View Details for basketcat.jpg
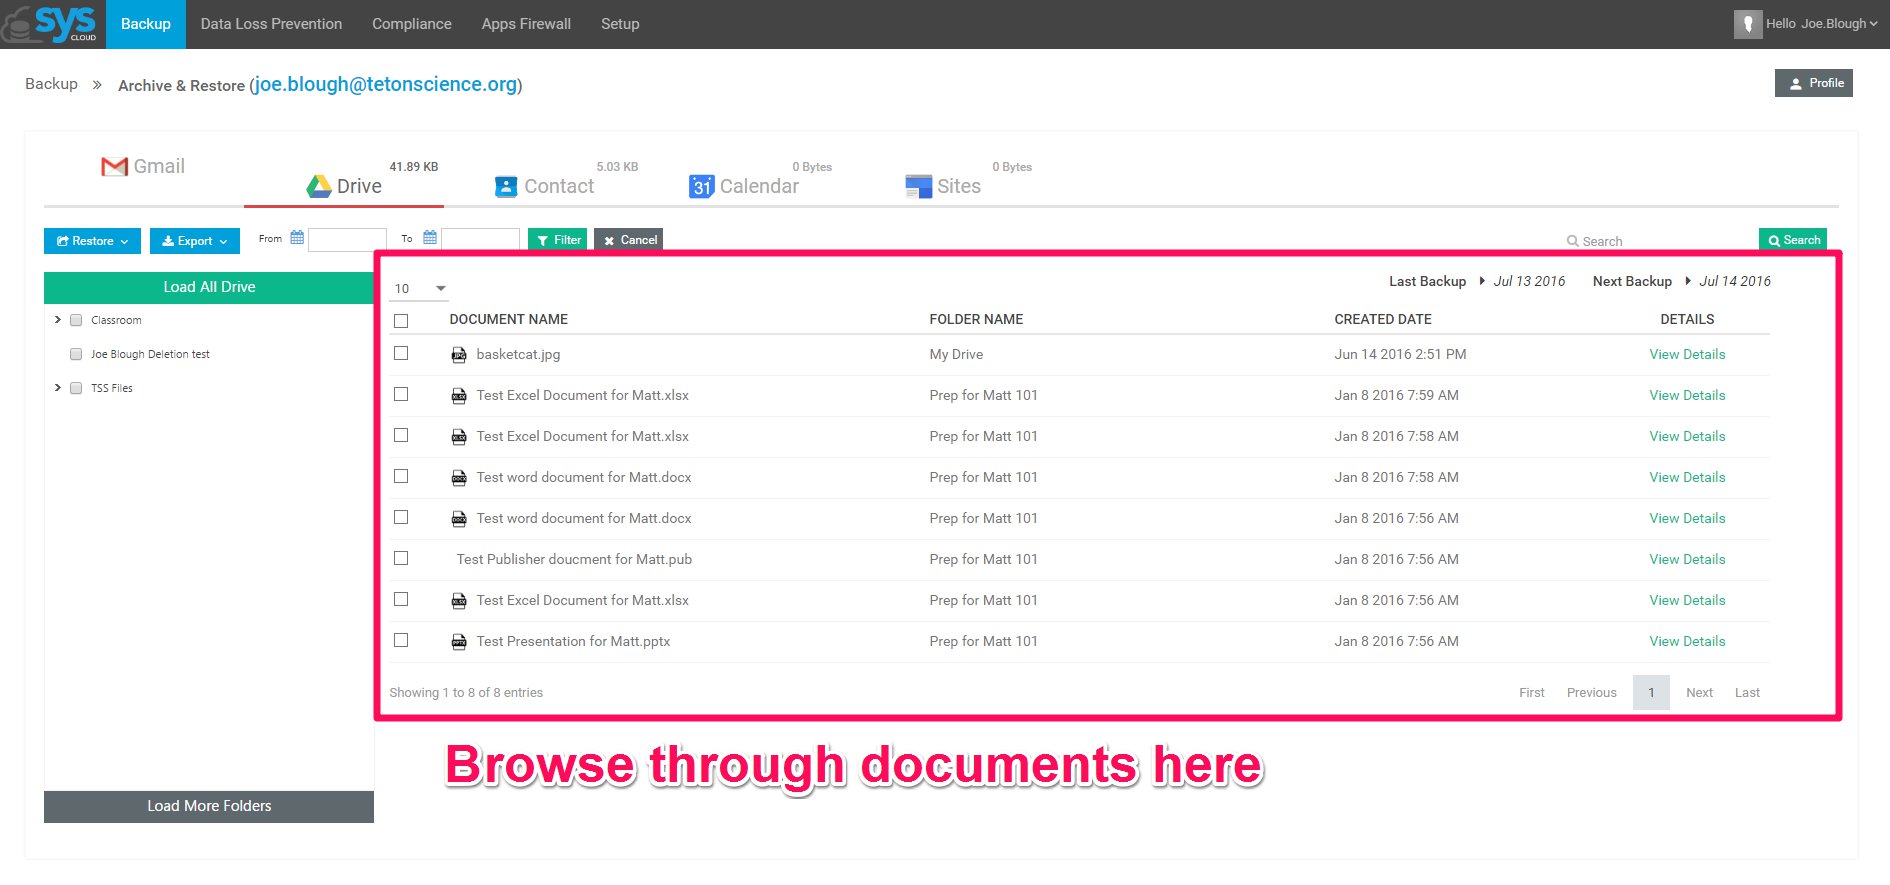Screen dimensions: 1890x885 click(1687, 354)
